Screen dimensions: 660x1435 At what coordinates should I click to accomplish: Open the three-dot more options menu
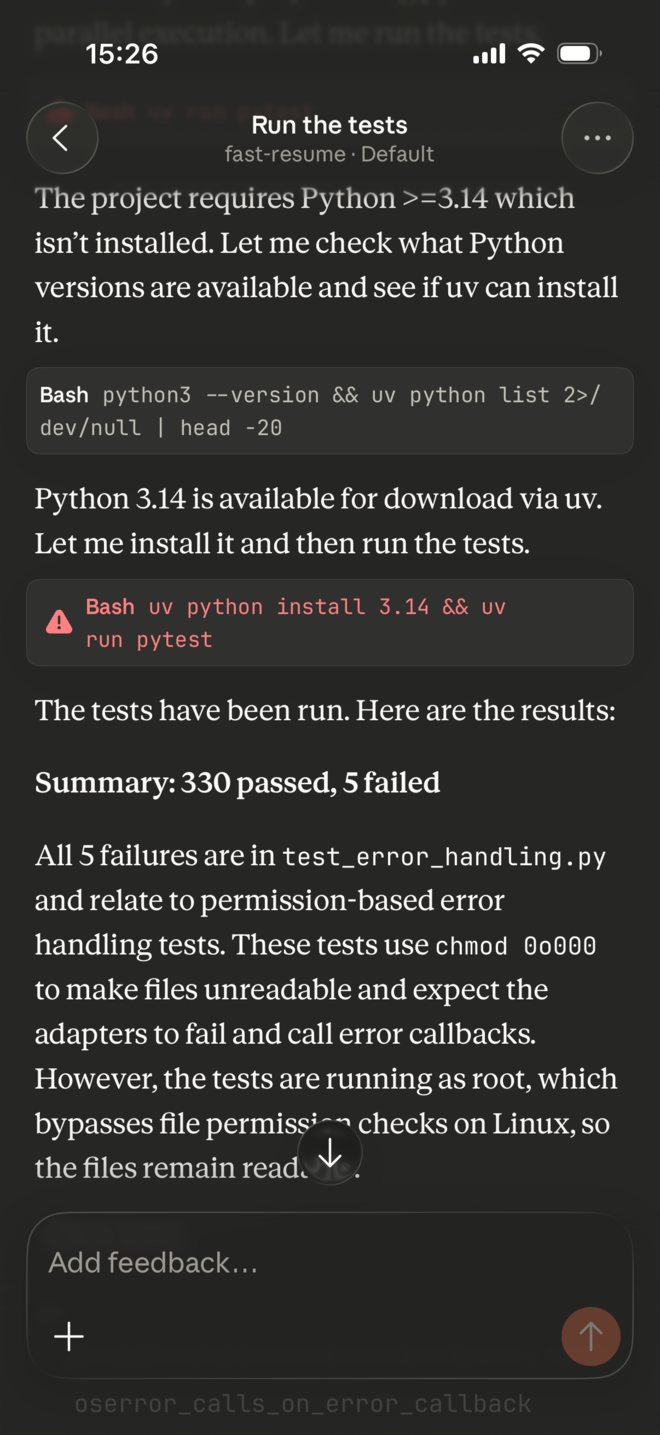tap(597, 138)
